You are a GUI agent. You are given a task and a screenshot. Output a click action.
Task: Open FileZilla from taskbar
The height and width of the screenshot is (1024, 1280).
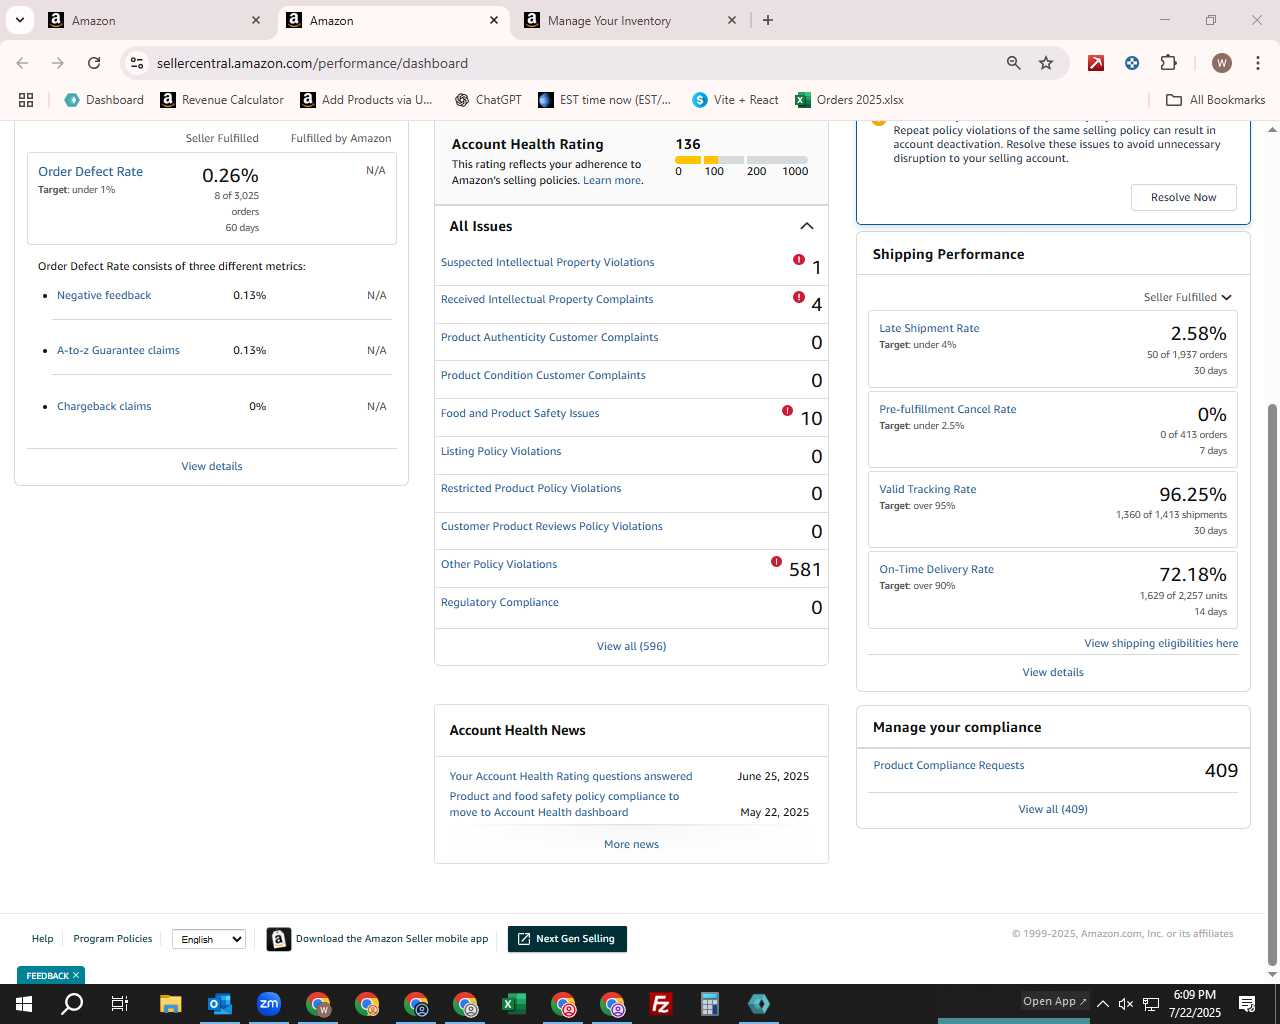coord(661,1004)
